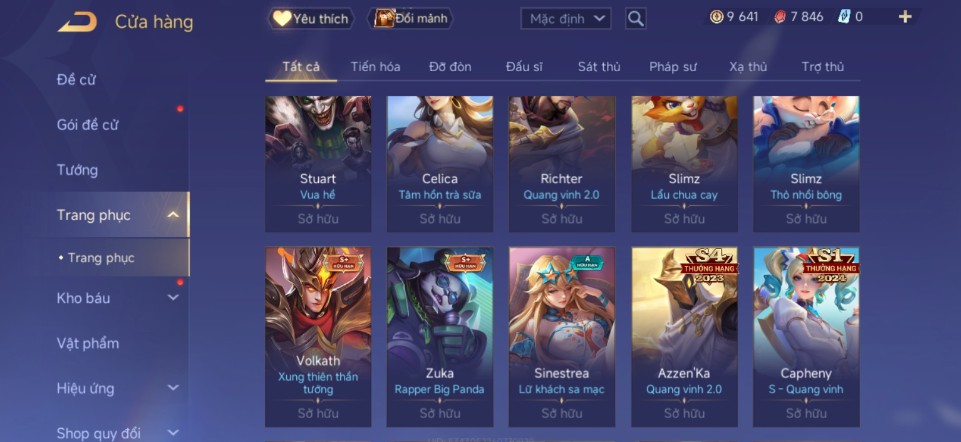Open the search magnifier icon
961x442 pixels.
click(x=636, y=18)
